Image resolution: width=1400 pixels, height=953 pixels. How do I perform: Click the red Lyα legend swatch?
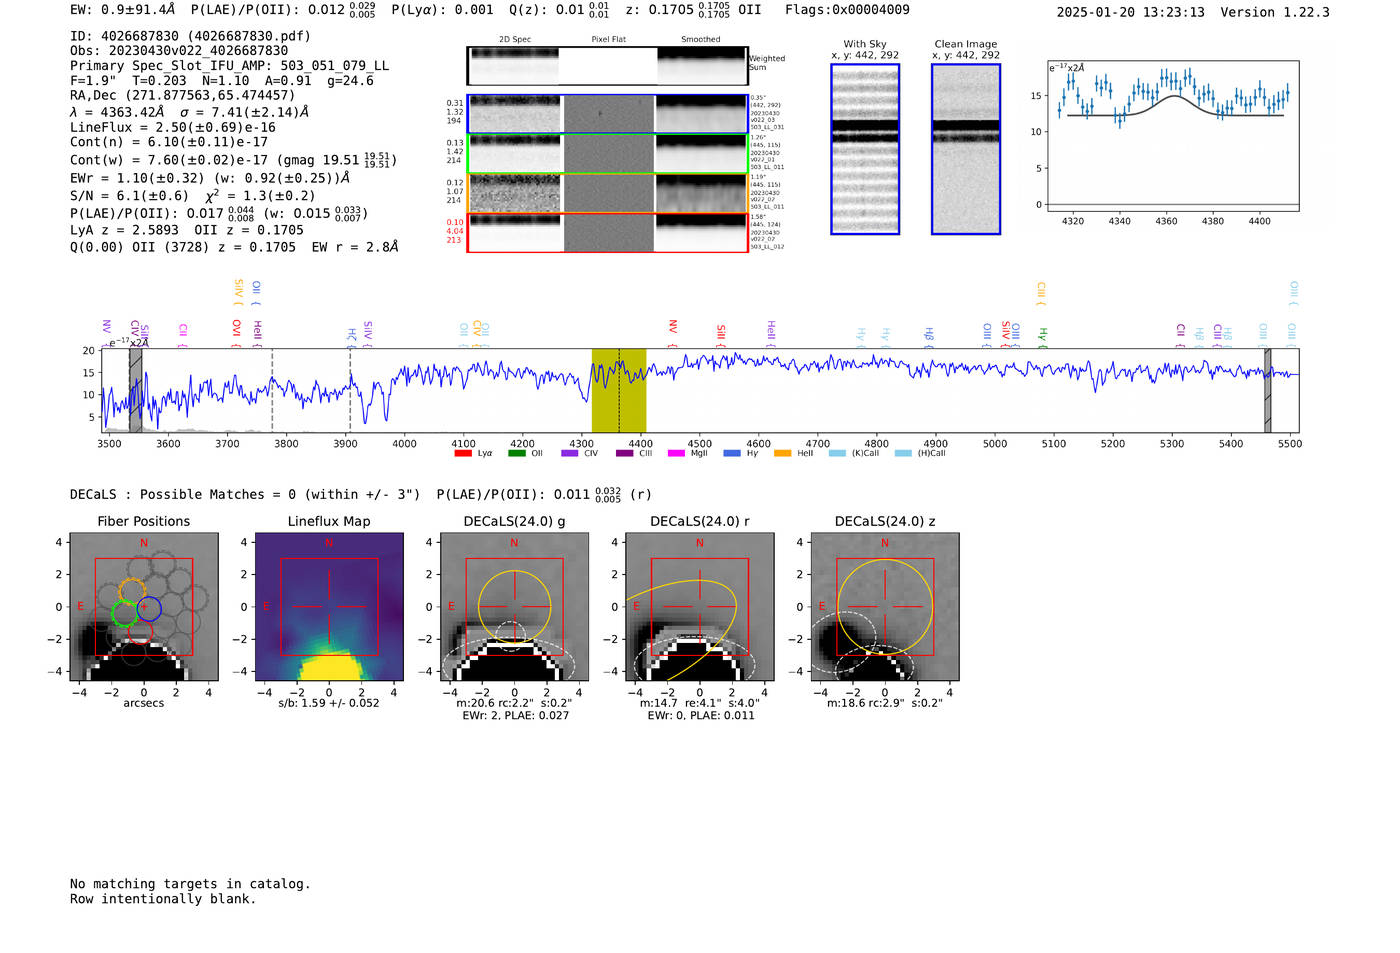[x=463, y=453]
